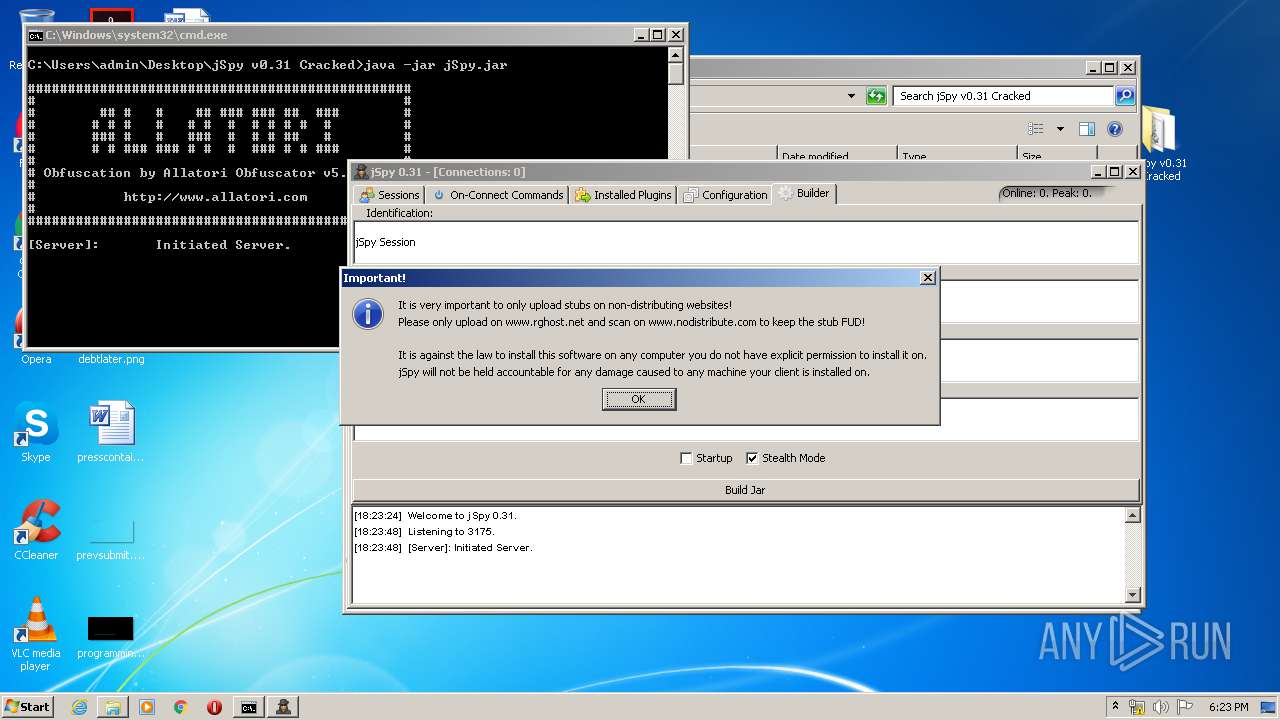
Task: Click the cmd.exe taskbar button
Action: 249,707
